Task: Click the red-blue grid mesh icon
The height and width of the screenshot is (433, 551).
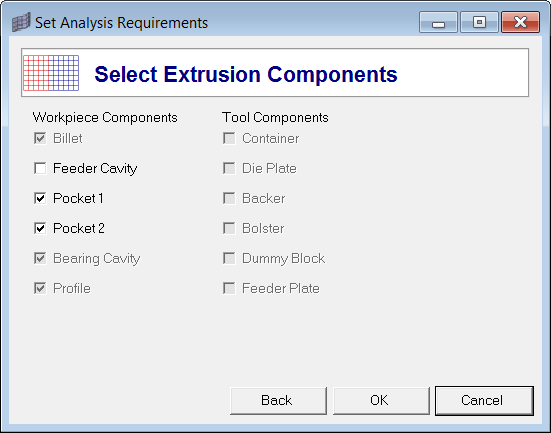Action: point(51,73)
